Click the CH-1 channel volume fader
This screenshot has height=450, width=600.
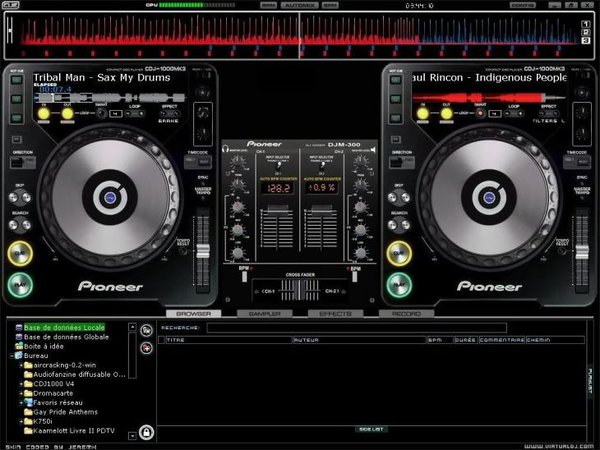tap(278, 210)
